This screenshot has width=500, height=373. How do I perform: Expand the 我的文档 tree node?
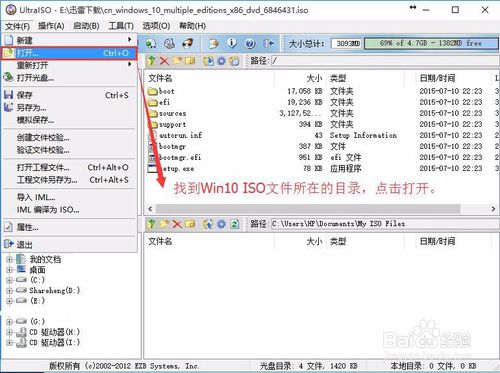[9, 259]
